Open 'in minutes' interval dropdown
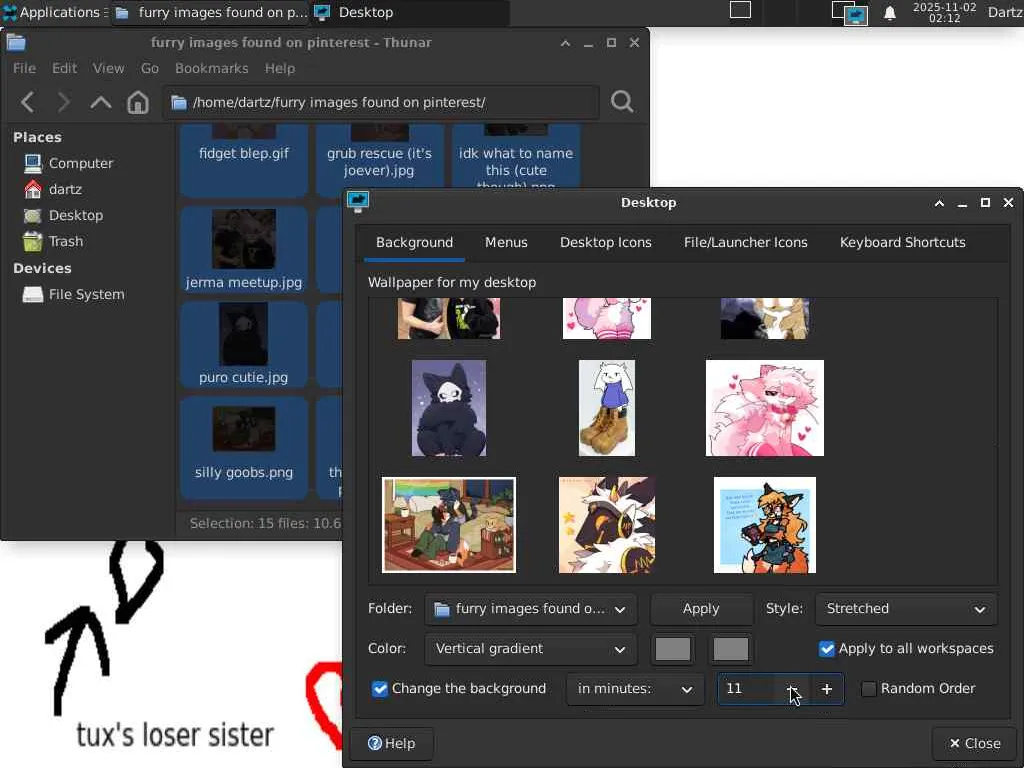 [x=635, y=689]
